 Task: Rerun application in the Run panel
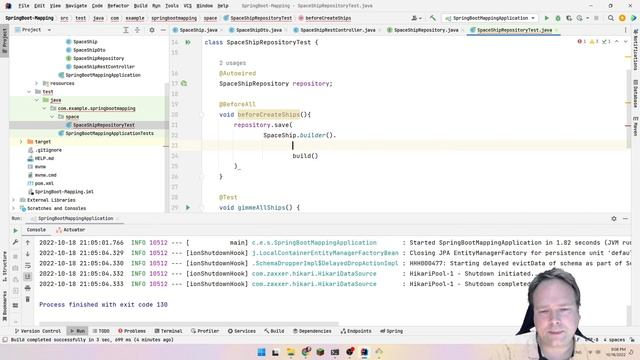16,231
